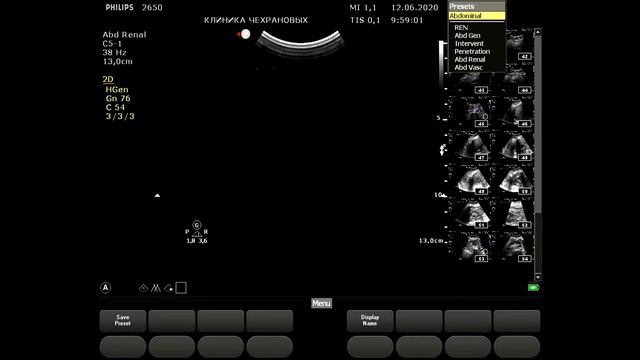The height and width of the screenshot is (360, 640).
Task: Click the HGen setting text
Action: tap(117, 89)
